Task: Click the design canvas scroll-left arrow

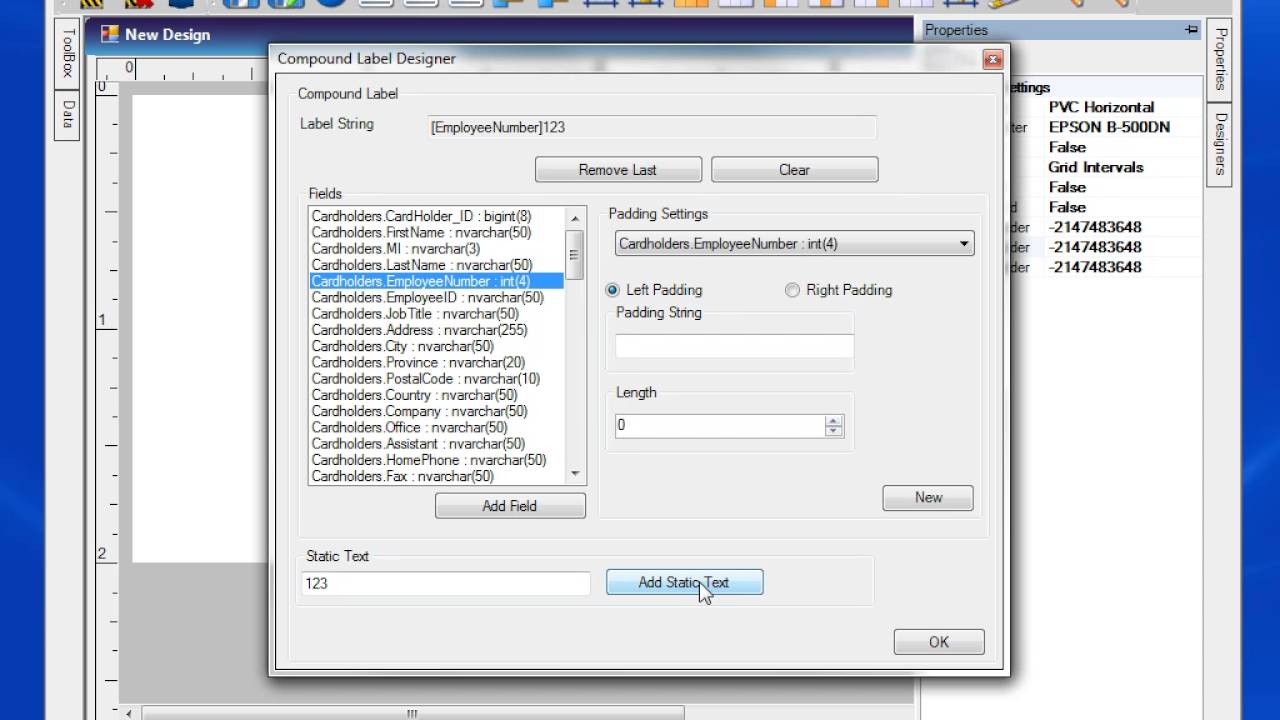Action: [x=128, y=713]
